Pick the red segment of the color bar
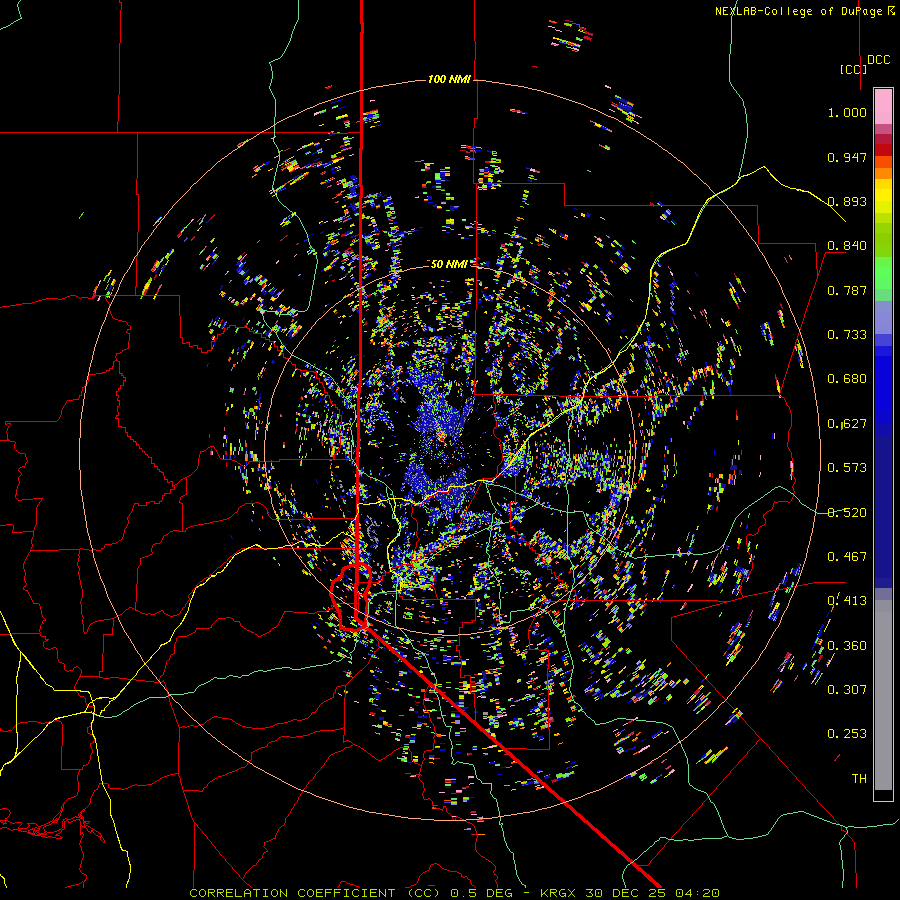The height and width of the screenshot is (900, 900). [883, 150]
